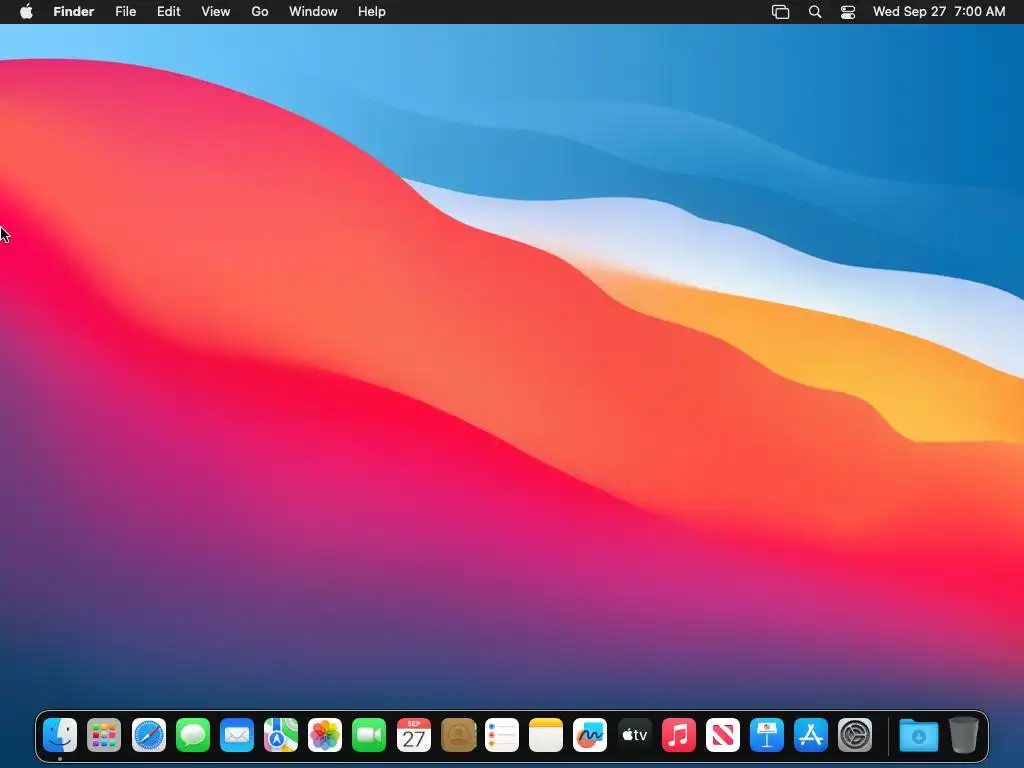
Task: Open the View menu
Action: click(216, 12)
